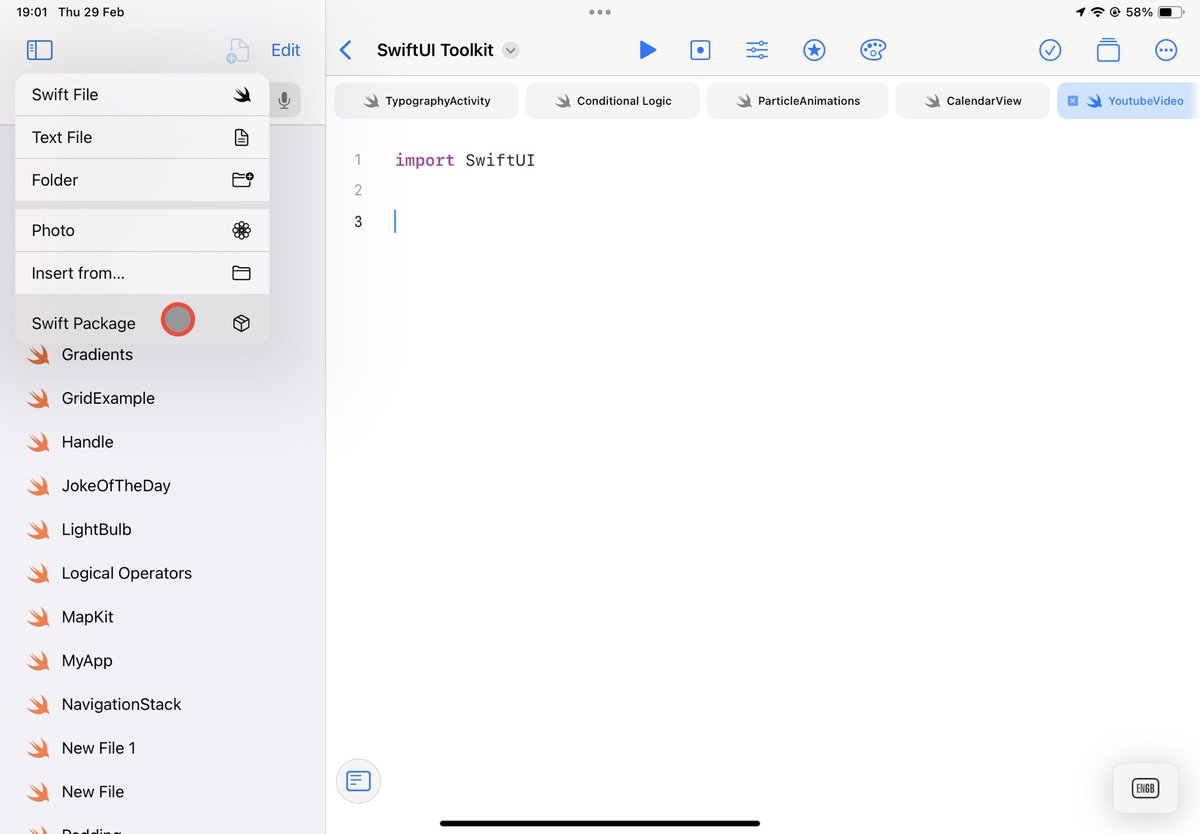Tap the microphone dictation icon

[x=285, y=100]
